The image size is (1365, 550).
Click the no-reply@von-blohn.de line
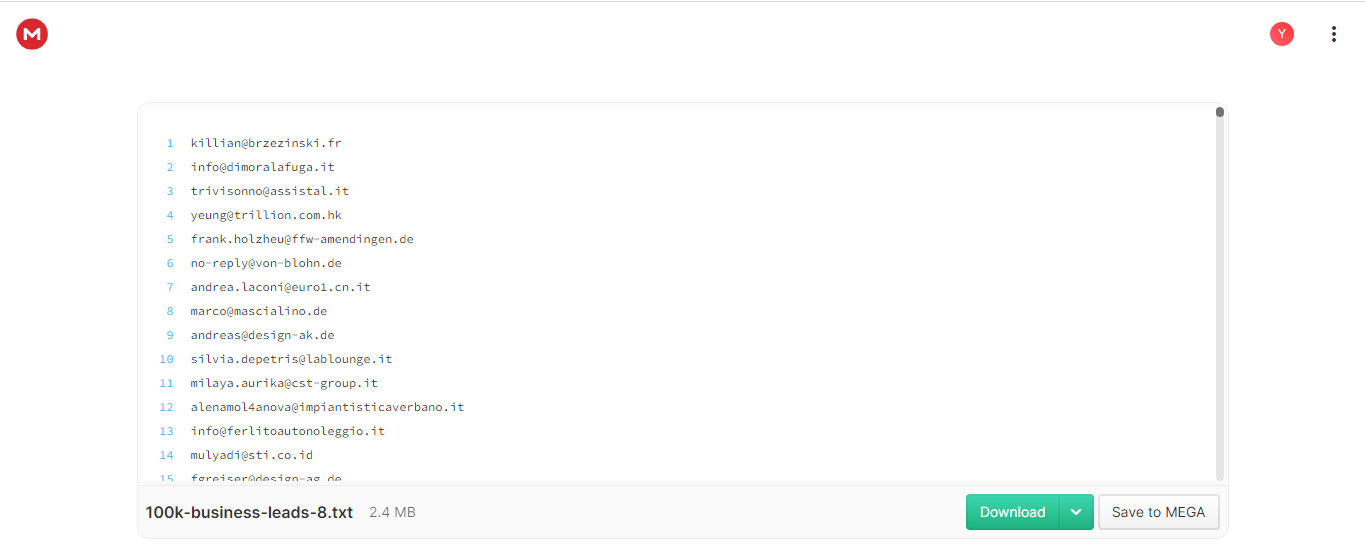(266, 263)
